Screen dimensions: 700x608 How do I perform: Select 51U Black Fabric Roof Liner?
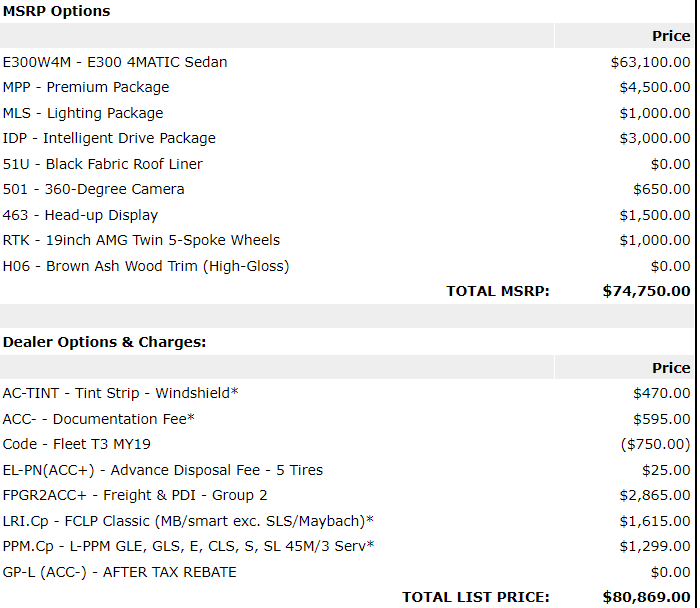tap(347, 164)
